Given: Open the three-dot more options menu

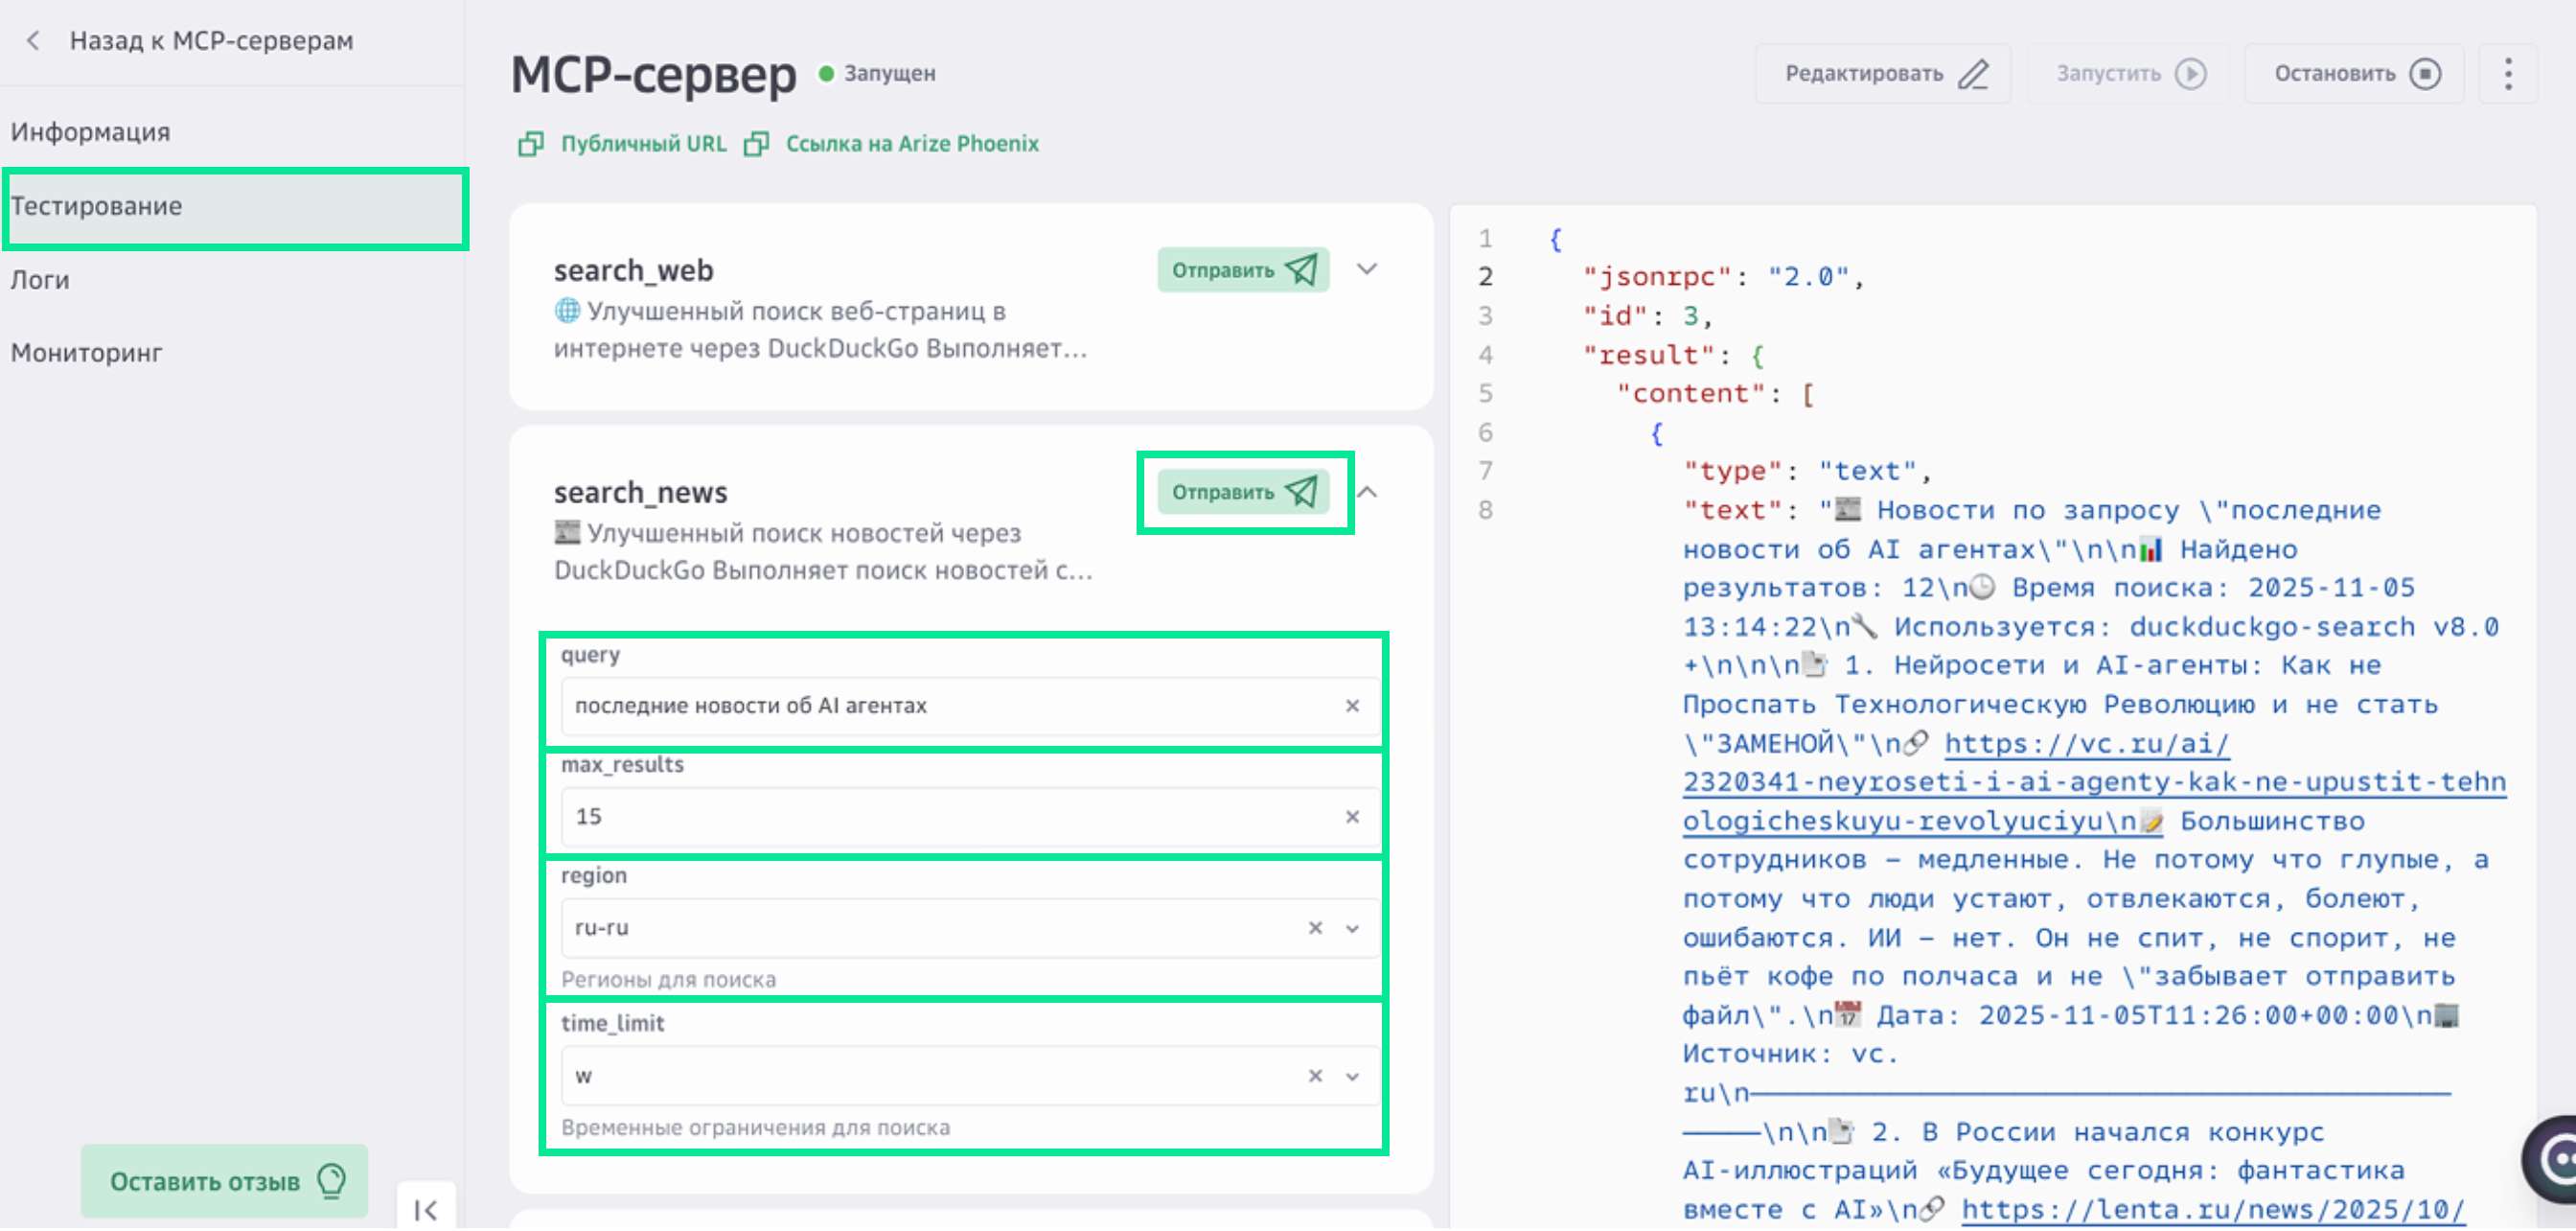Looking at the screenshot, I should (2507, 74).
